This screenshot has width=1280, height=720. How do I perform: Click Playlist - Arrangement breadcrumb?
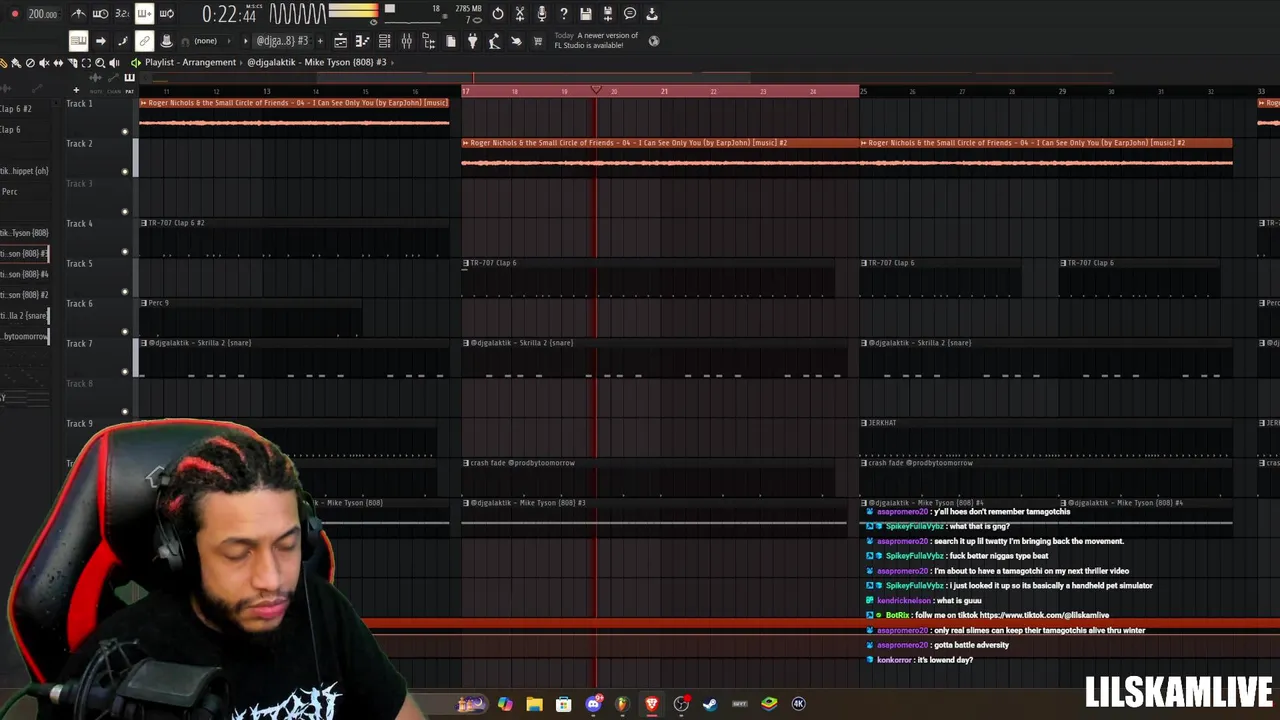coord(190,62)
